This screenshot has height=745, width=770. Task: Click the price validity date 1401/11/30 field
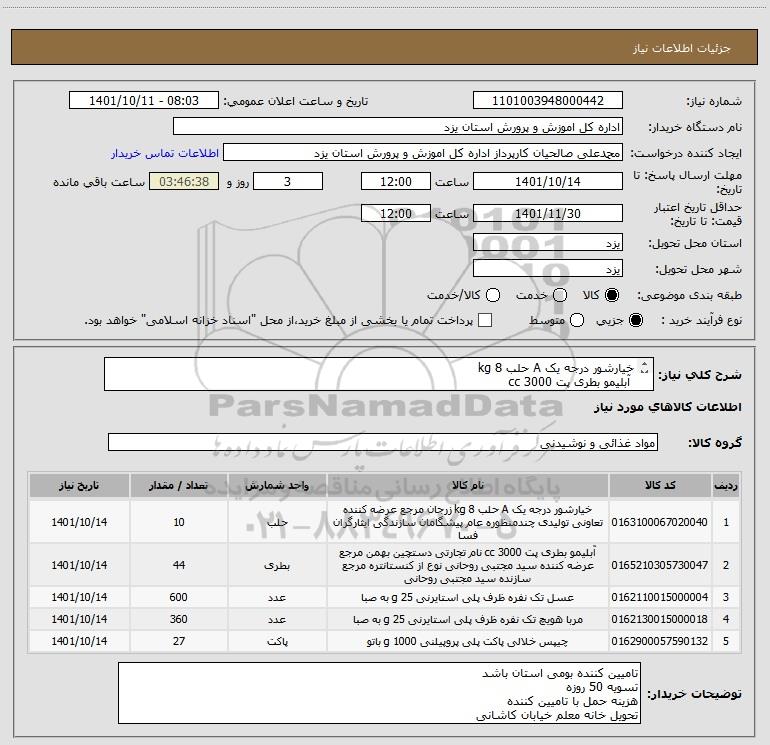(x=548, y=213)
